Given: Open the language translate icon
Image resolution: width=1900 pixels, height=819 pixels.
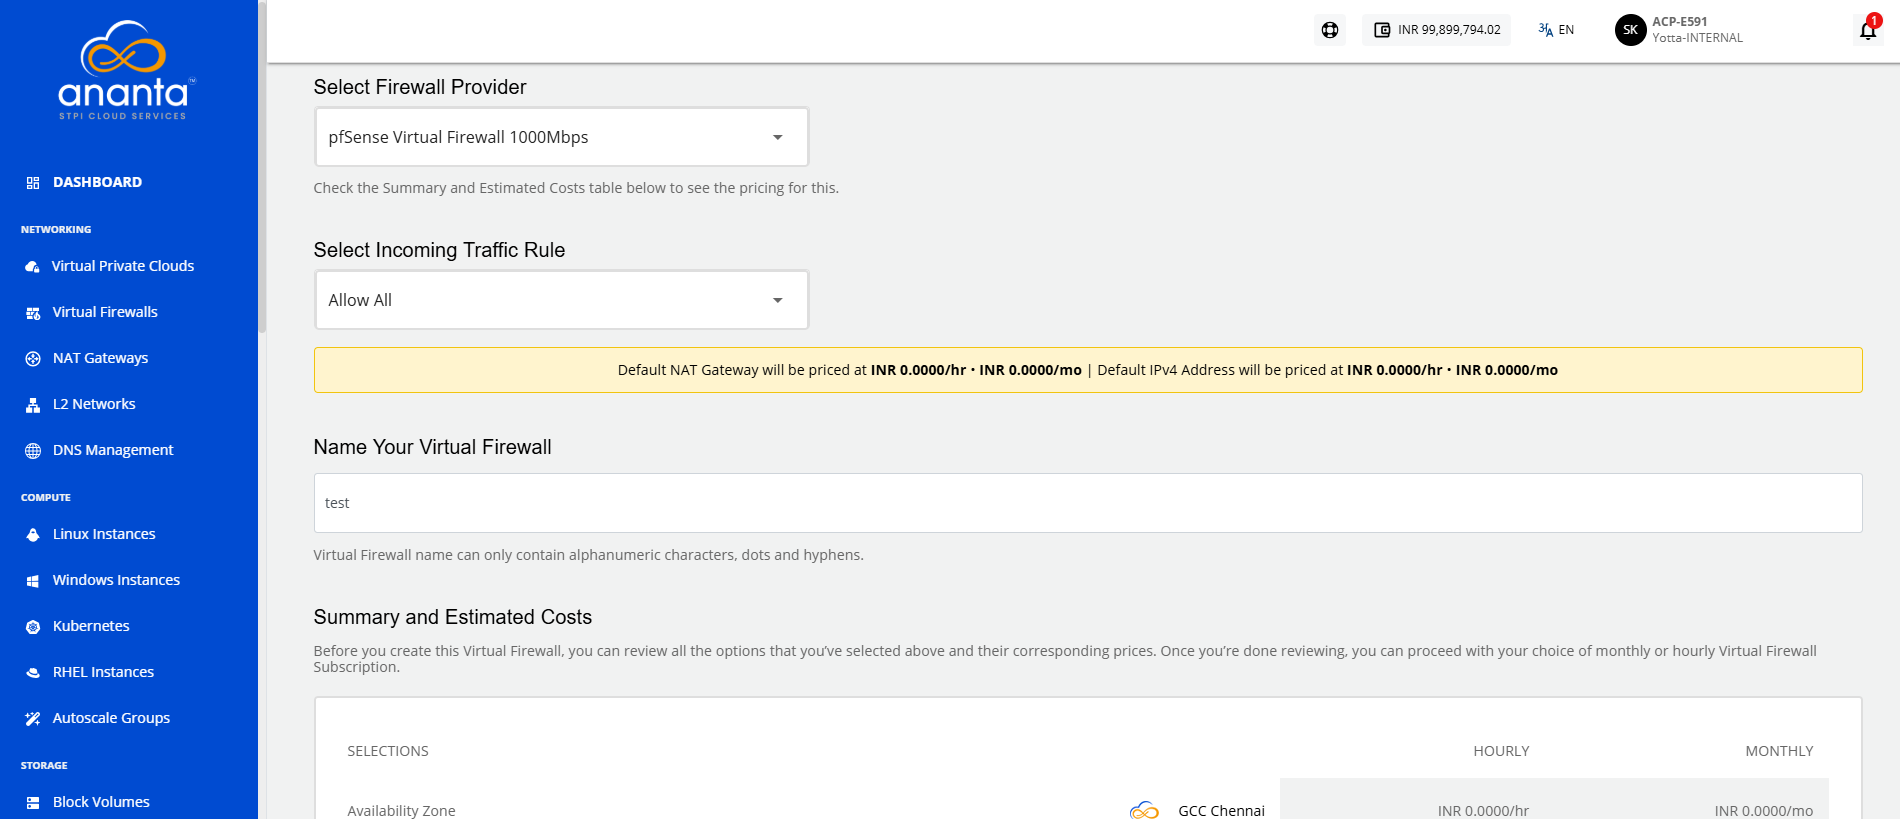Looking at the screenshot, I should tap(1546, 30).
